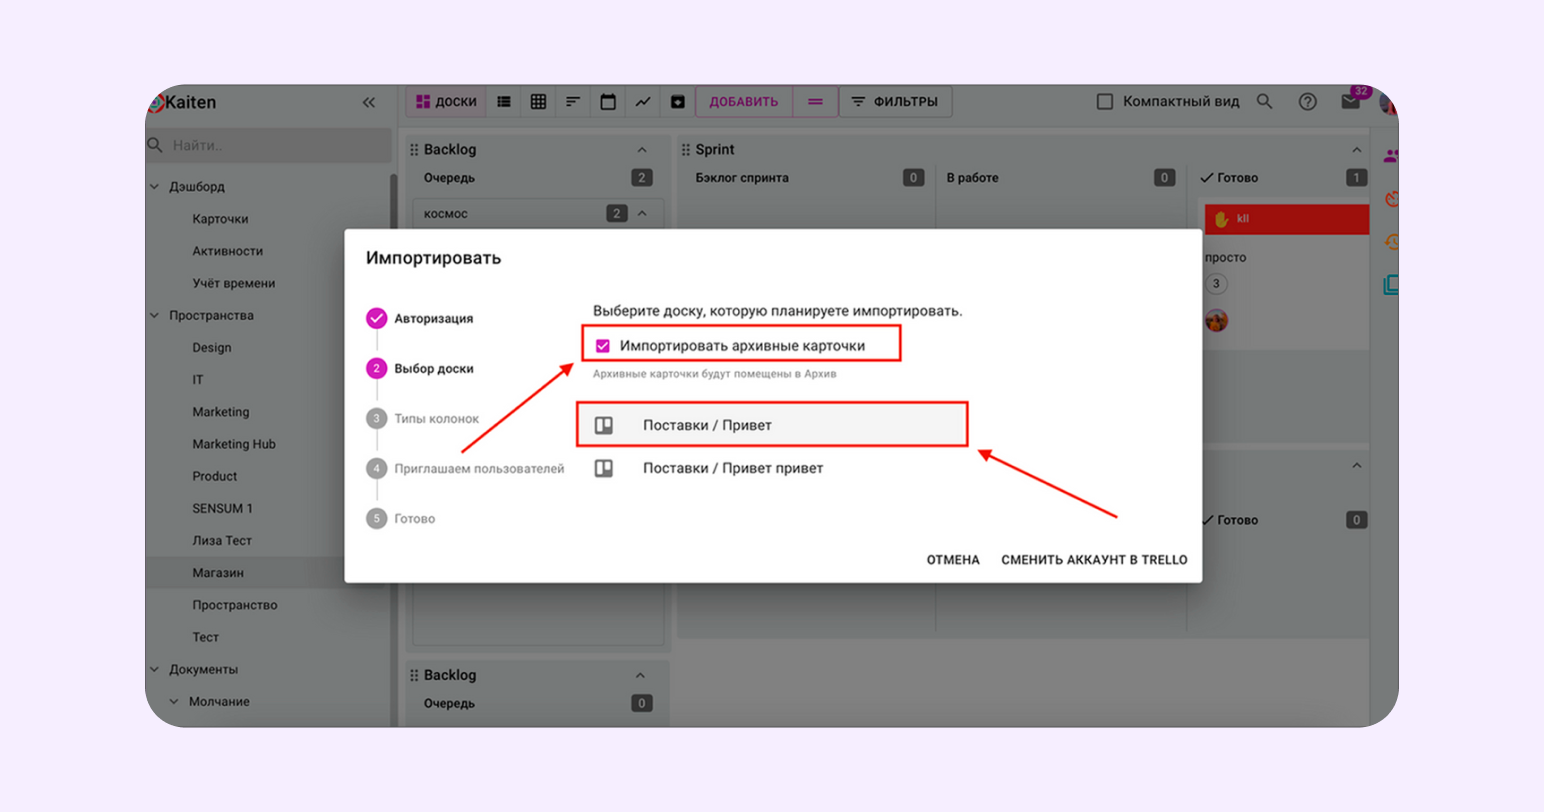The image size is (1544, 812).
Task: Collapse the top Backlog lane chevron
Action: (642, 149)
